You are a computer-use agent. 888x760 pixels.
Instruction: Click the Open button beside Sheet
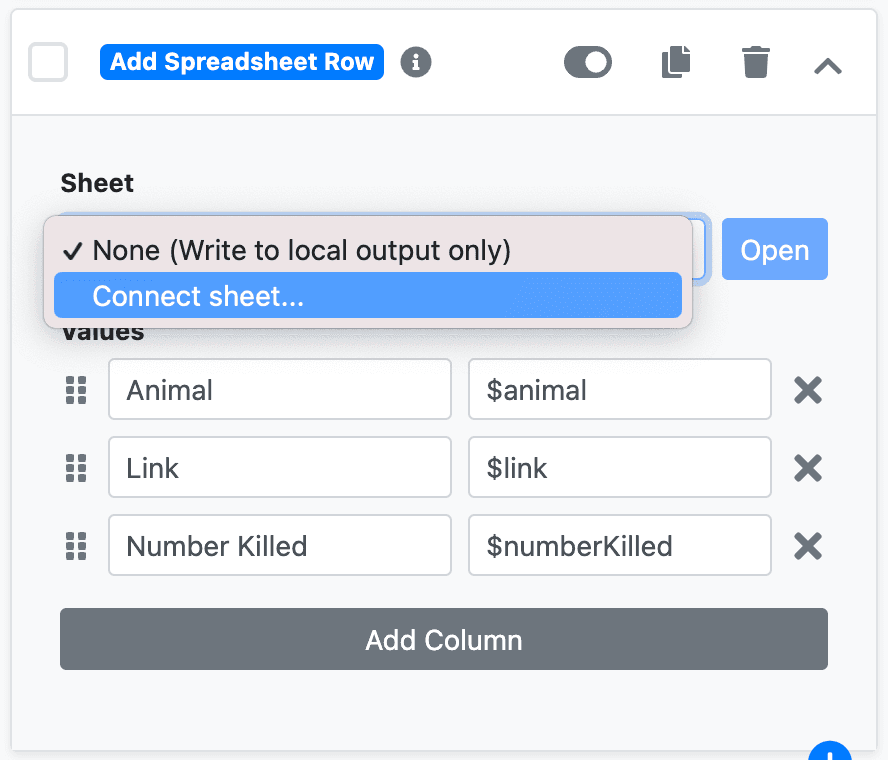(x=774, y=249)
